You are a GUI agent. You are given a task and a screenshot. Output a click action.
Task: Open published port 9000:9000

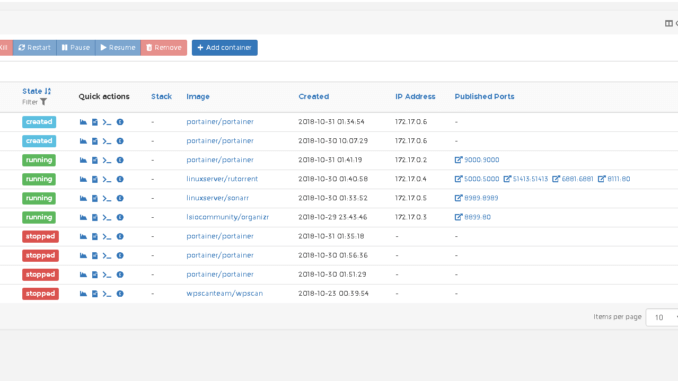point(477,160)
